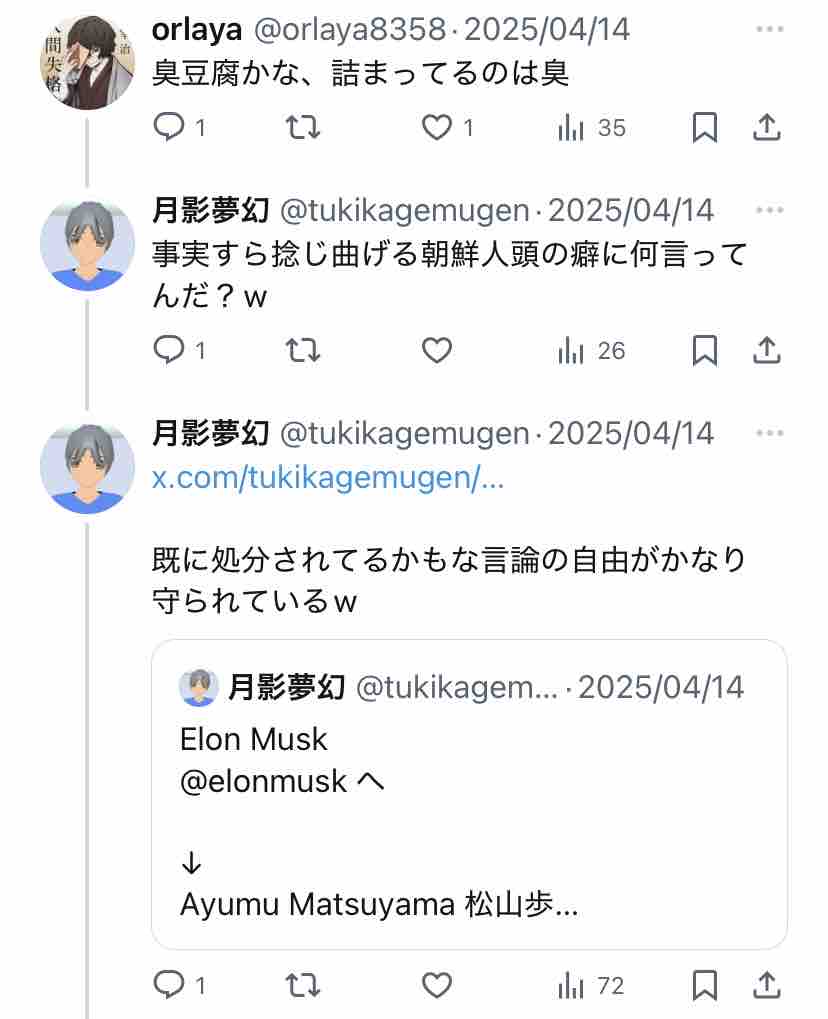
Task: View analytics showing 72 views
Action: [x=591, y=986]
